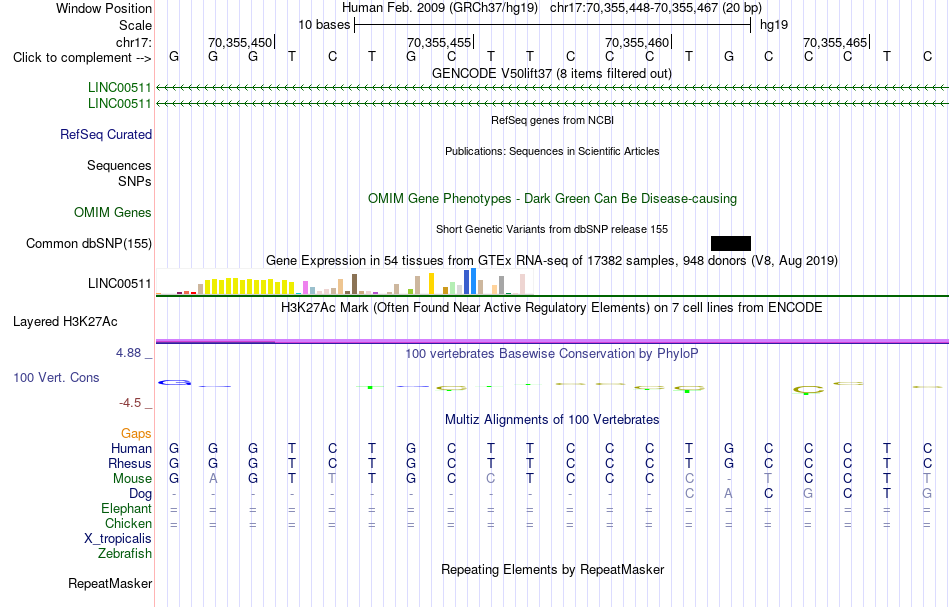Image resolution: width=950 pixels, height=607 pixels.
Task: Open 'Multiz Alignments of 100 Vertebrates' title
Action: pos(552,419)
